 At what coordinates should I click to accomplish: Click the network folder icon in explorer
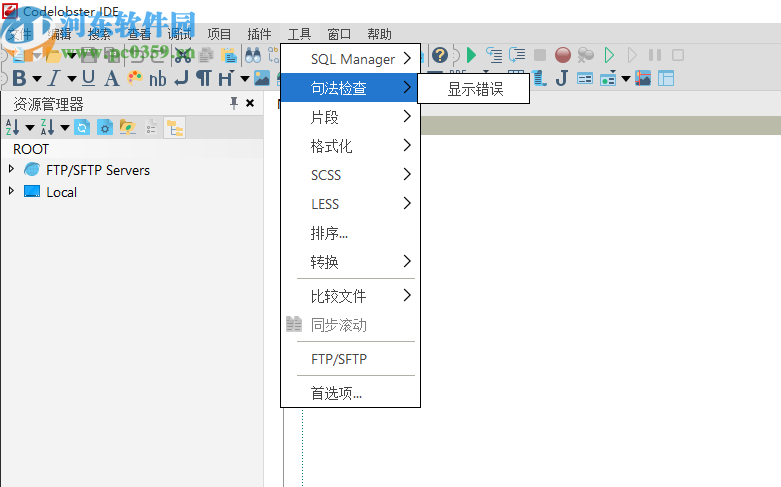point(128,127)
